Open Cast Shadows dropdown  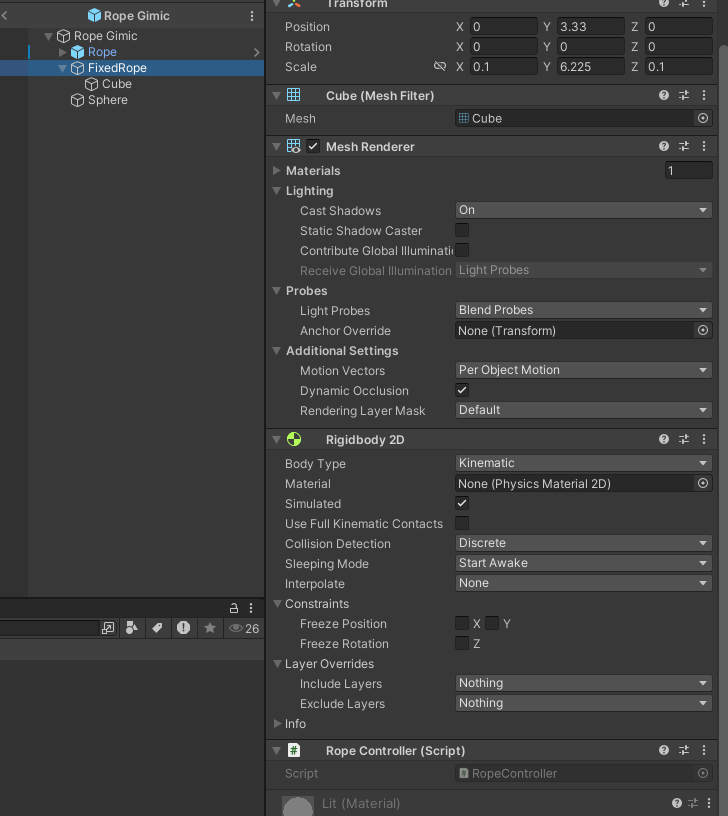583,210
